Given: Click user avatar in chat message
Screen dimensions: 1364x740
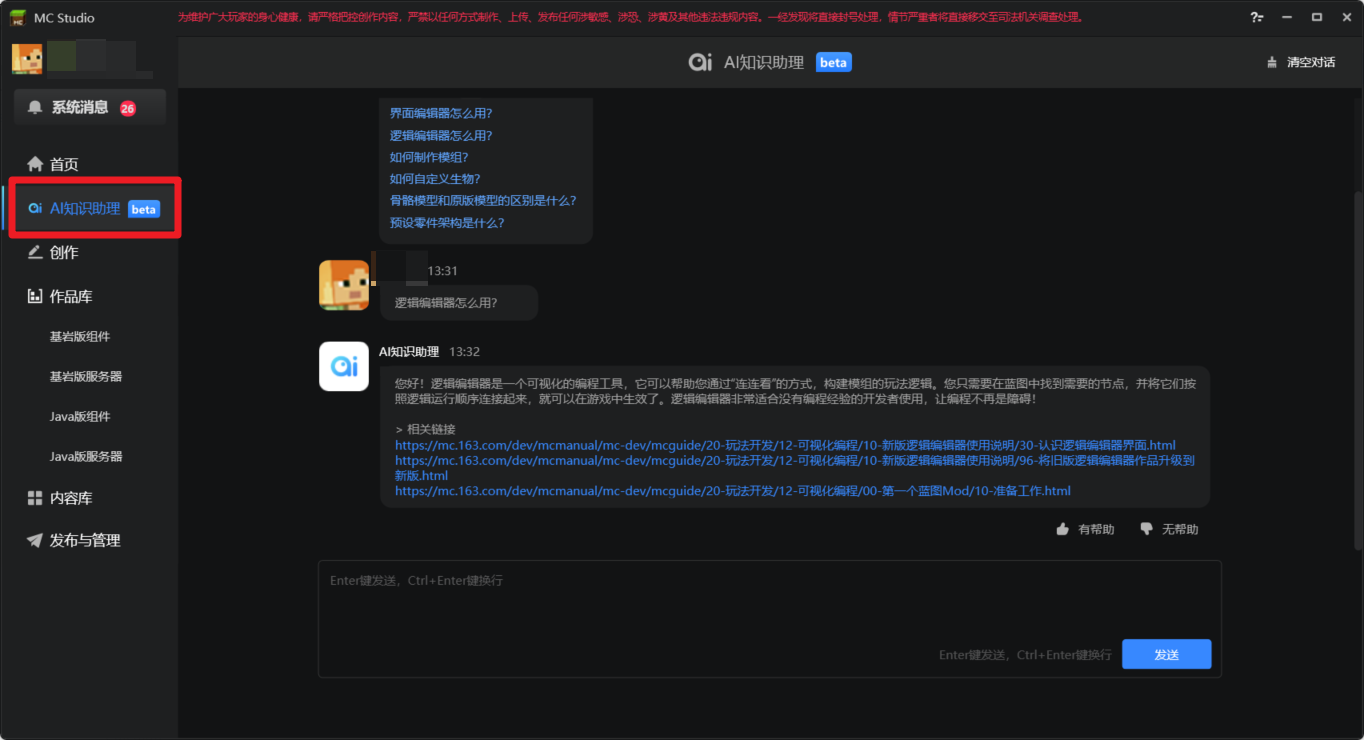Looking at the screenshot, I should point(344,285).
